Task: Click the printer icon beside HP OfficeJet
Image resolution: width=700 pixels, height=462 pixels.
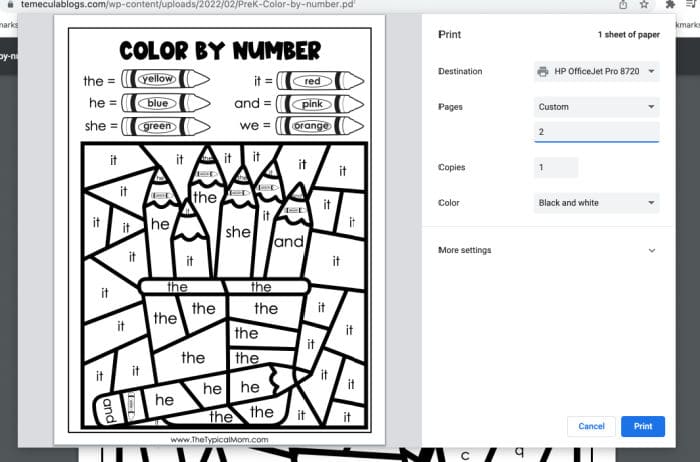Action: coord(543,71)
